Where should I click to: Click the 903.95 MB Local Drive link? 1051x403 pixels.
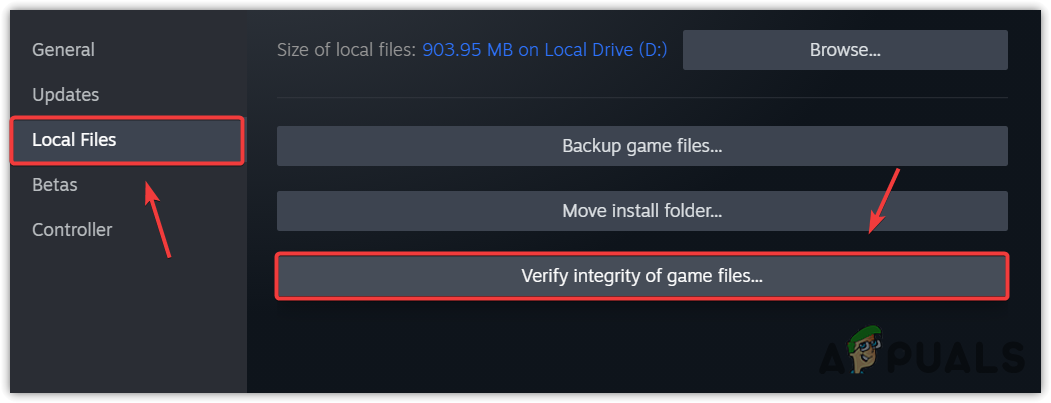pyautogui.click(x=545, y=49)
